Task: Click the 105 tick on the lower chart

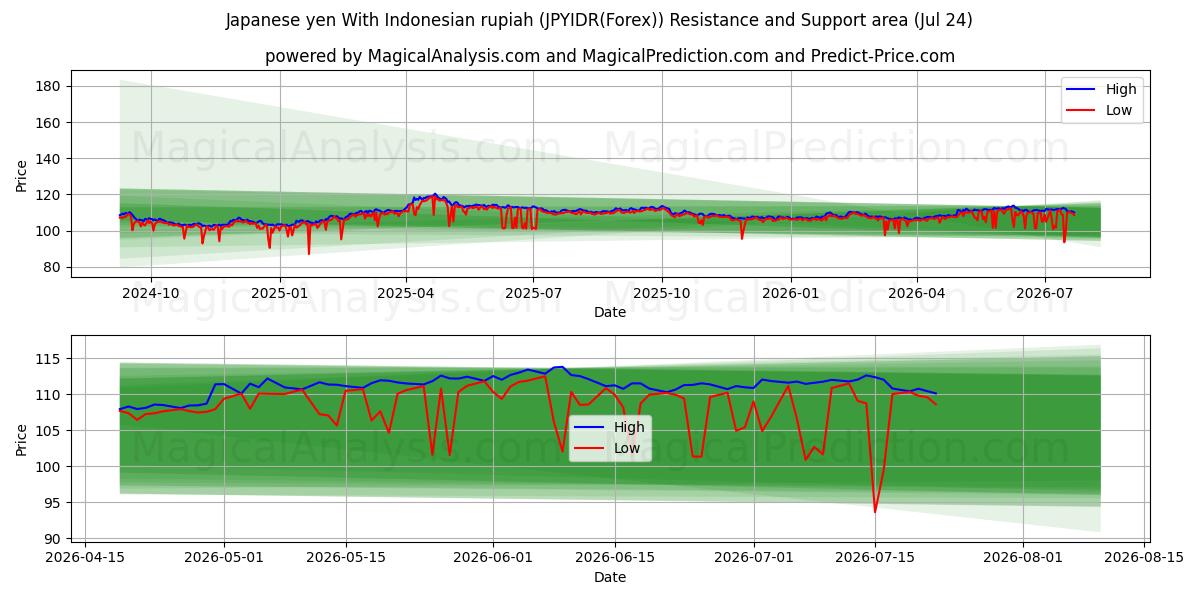Action: point(49,431)
